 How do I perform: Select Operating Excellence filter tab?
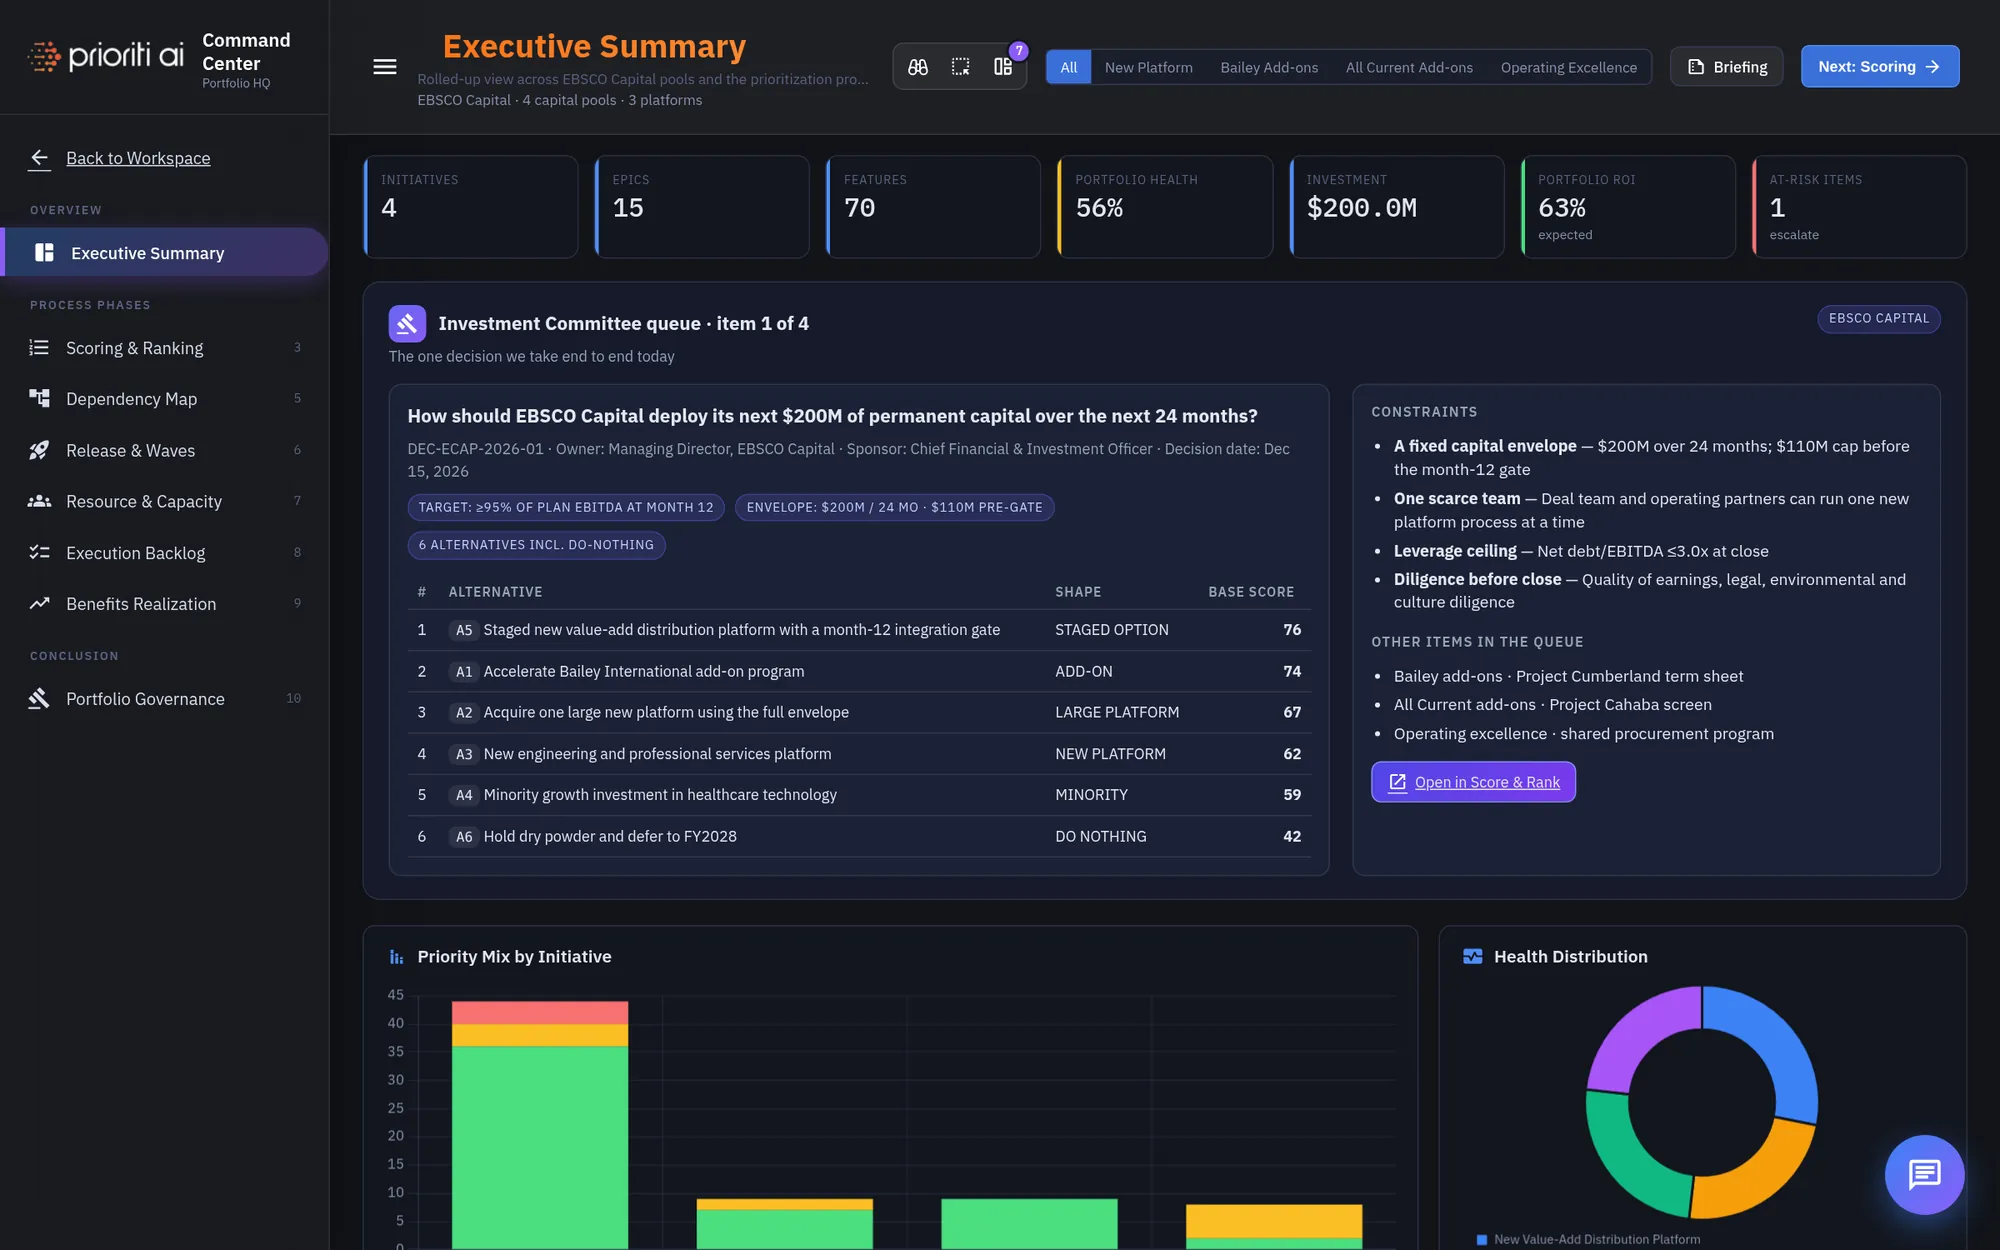coord(1568,67)
